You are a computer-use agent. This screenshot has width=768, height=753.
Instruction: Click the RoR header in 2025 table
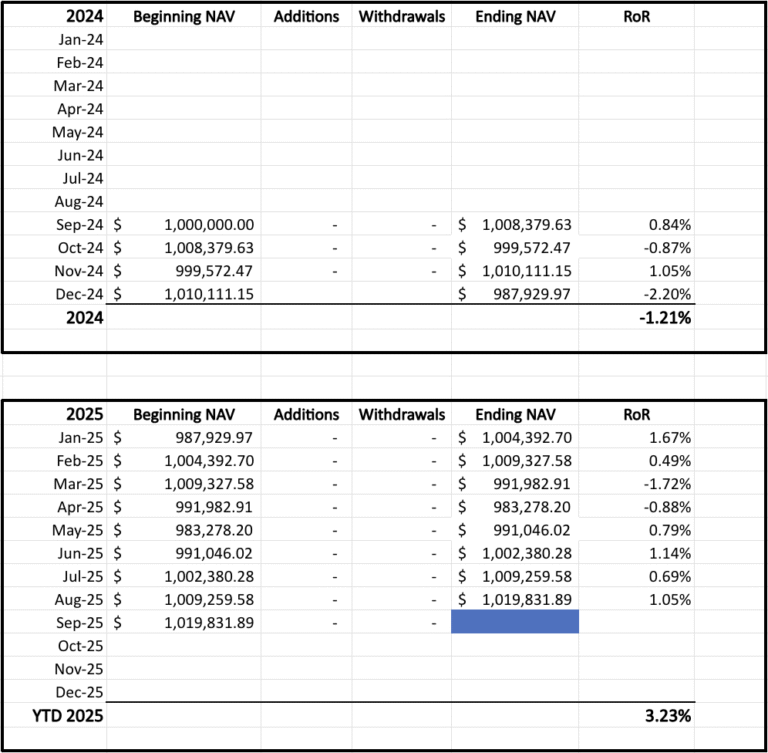pos(636,414)
